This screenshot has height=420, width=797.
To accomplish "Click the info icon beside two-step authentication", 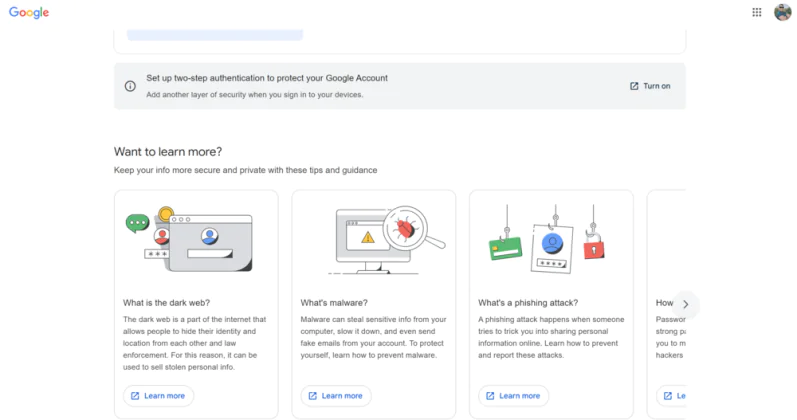I will pyautogui.click(x=130, y=86).
